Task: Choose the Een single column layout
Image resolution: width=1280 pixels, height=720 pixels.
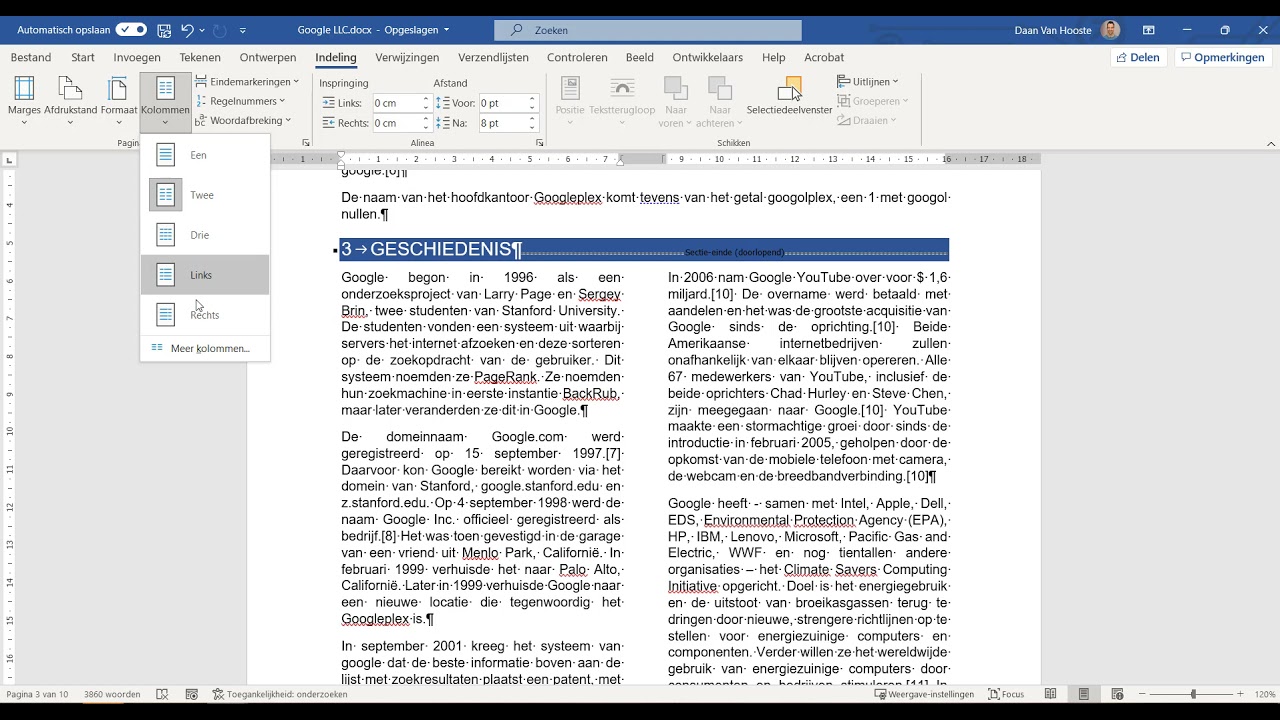Action: 205,155
